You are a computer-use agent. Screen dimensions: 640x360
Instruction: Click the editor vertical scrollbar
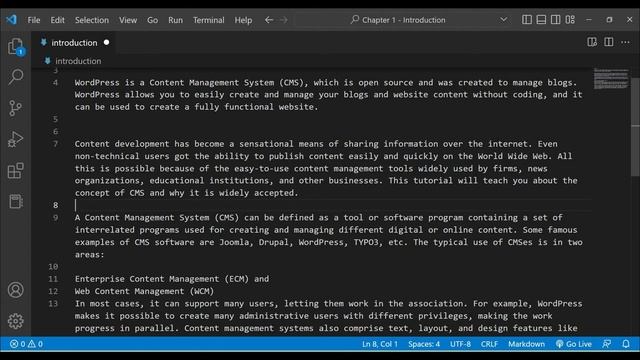point(635,127)
